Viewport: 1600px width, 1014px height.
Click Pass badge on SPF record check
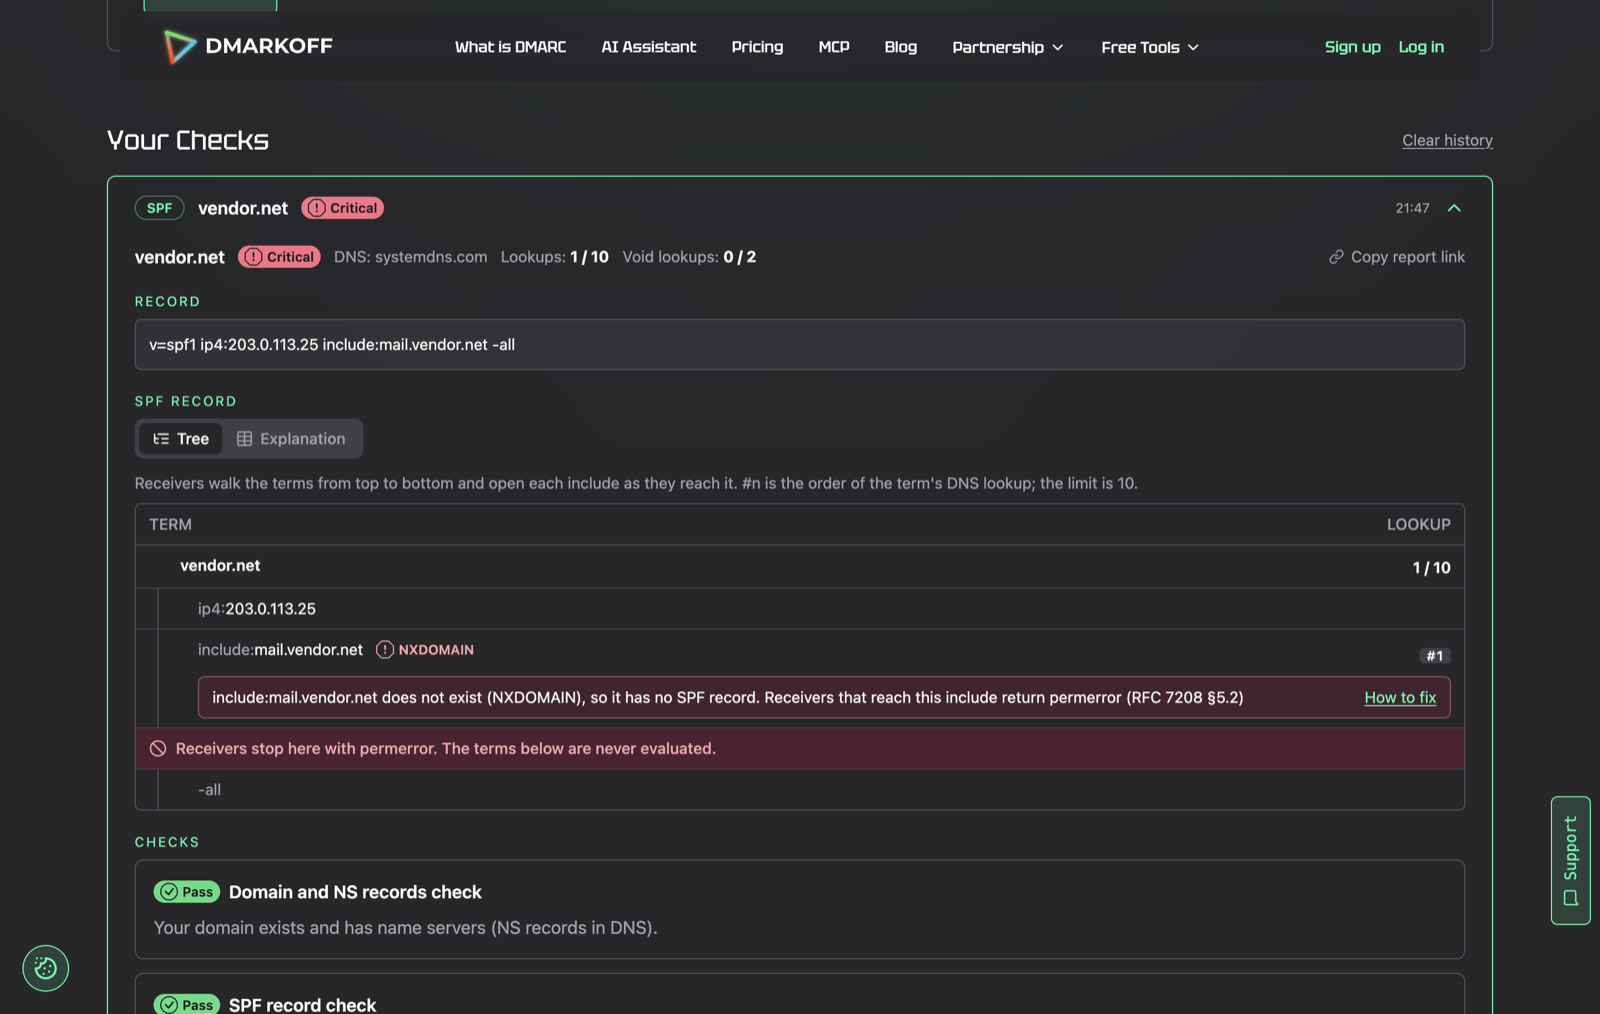(186, 1004)
